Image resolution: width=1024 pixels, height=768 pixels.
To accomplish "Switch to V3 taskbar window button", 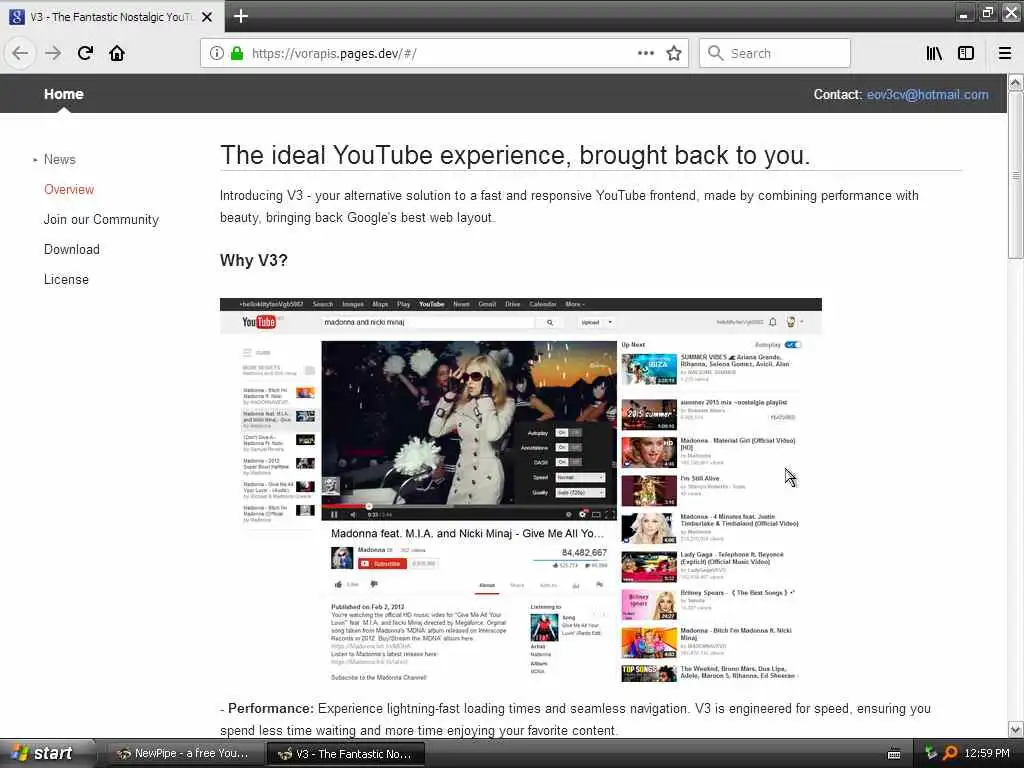I will click(x=345, y=754).
